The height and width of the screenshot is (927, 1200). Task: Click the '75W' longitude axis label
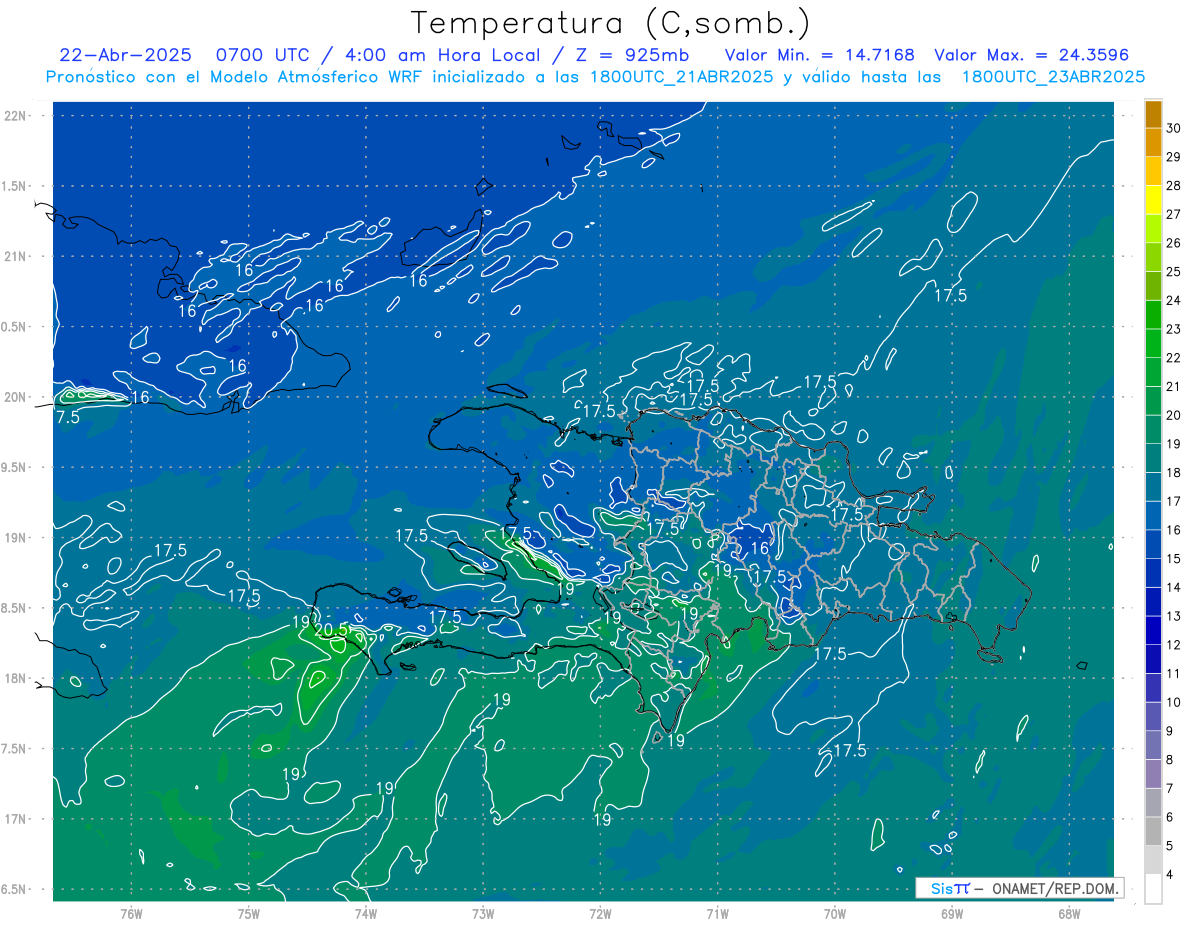tap(249, 914)
